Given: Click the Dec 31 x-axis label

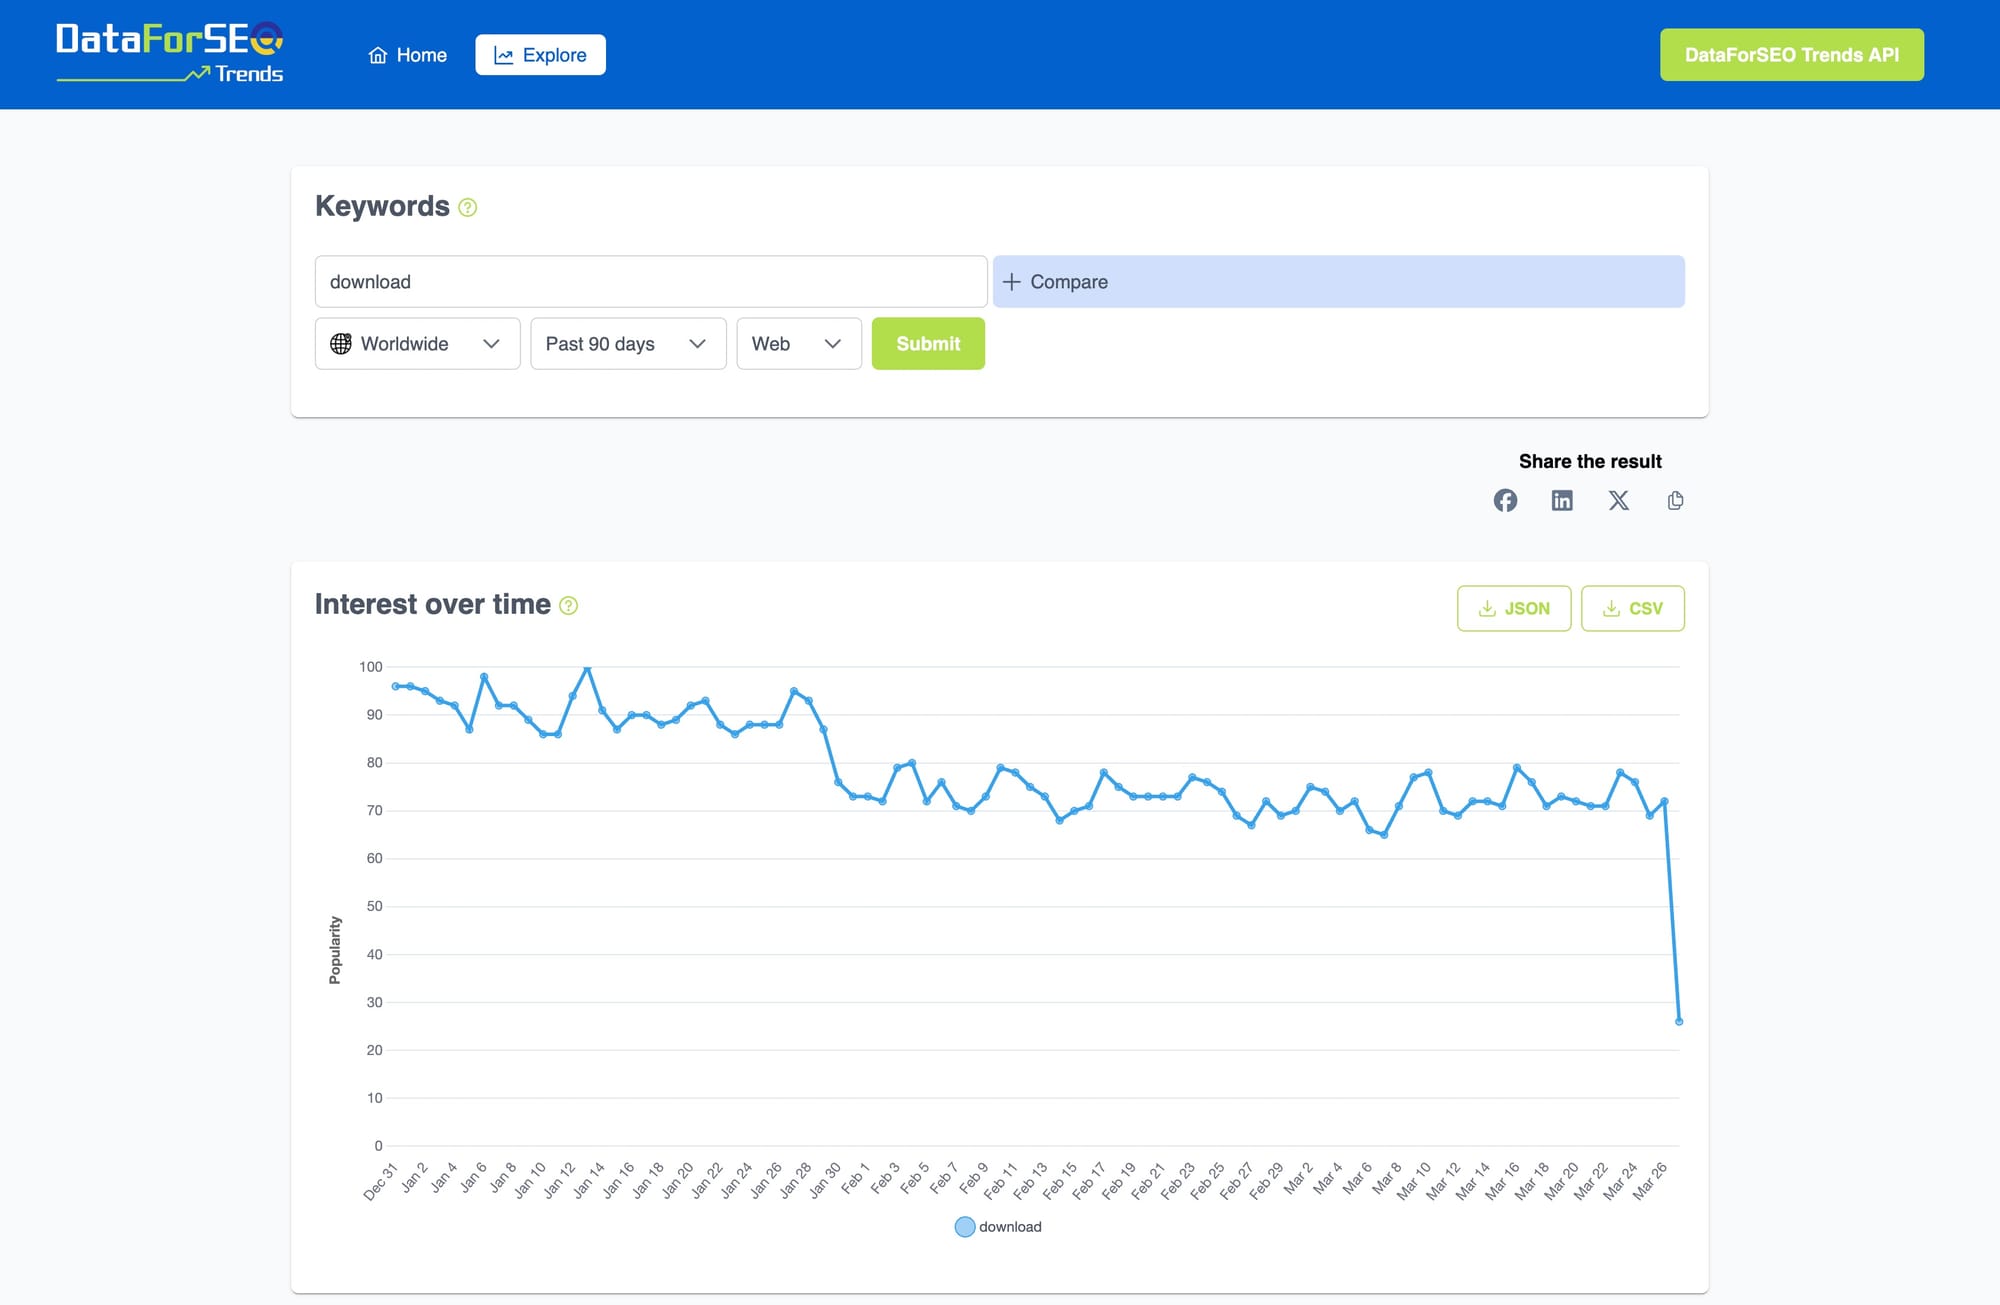Looking at the screenshot, I should click(x=381, y=1181).
